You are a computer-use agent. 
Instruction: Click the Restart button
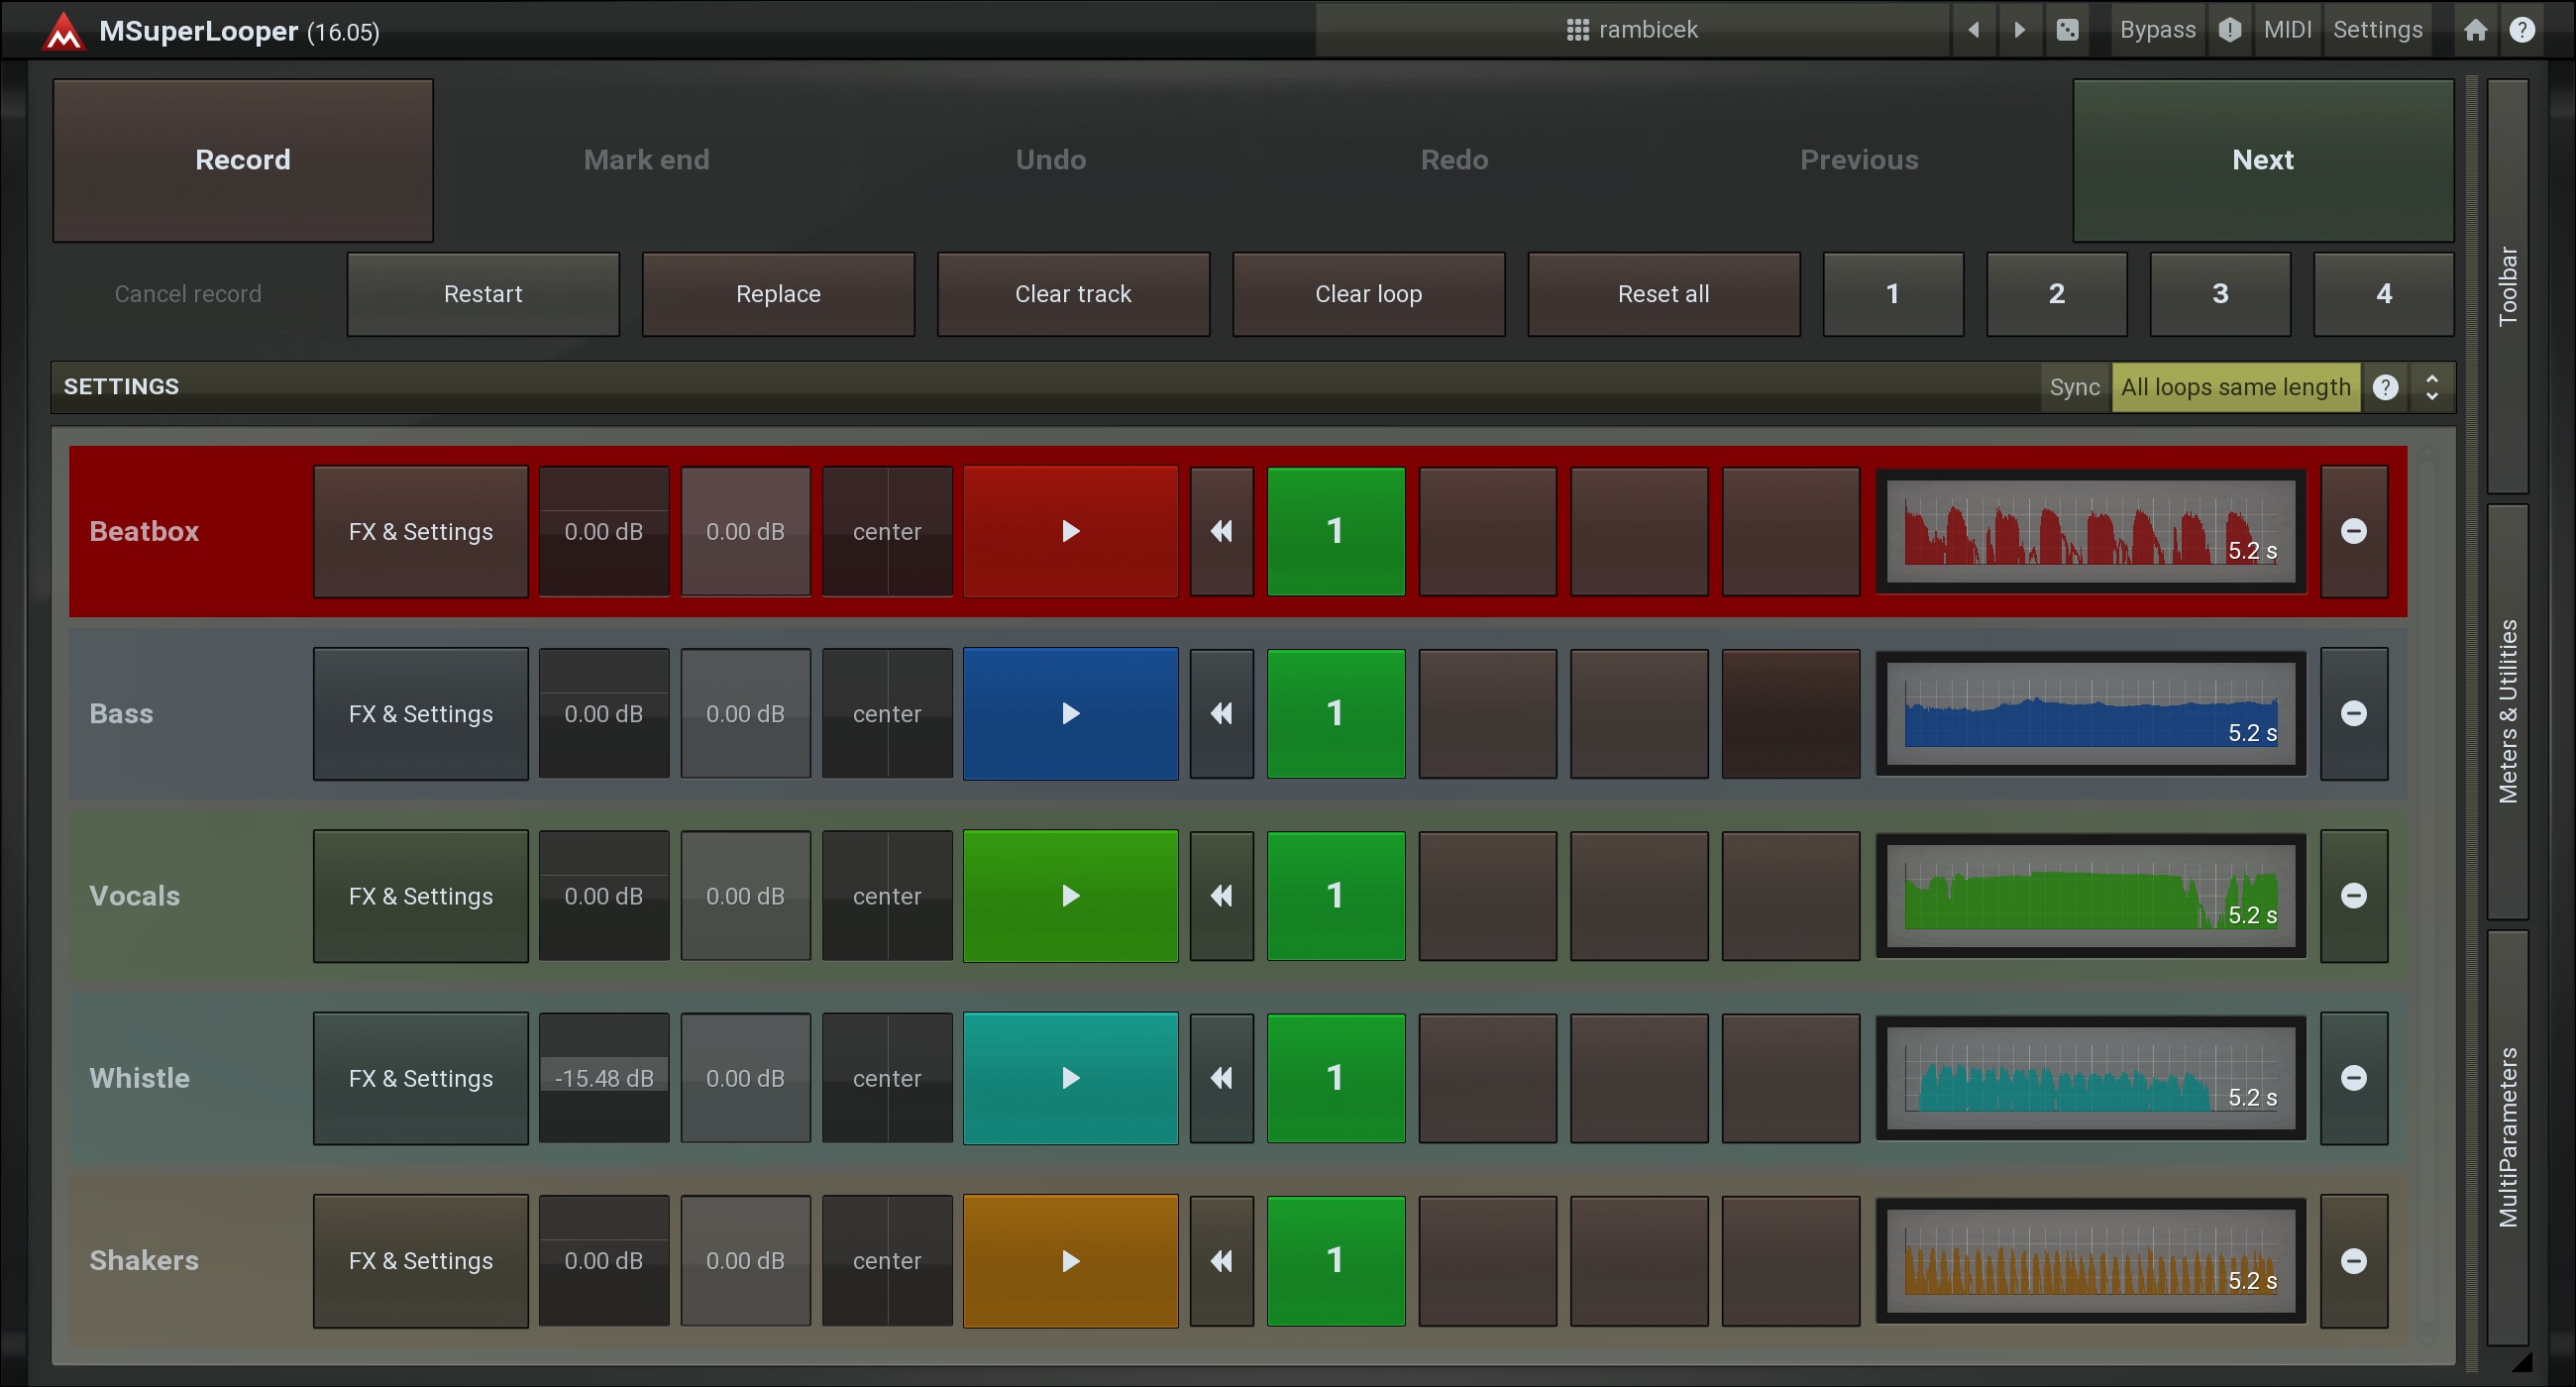tap(483, 294)
